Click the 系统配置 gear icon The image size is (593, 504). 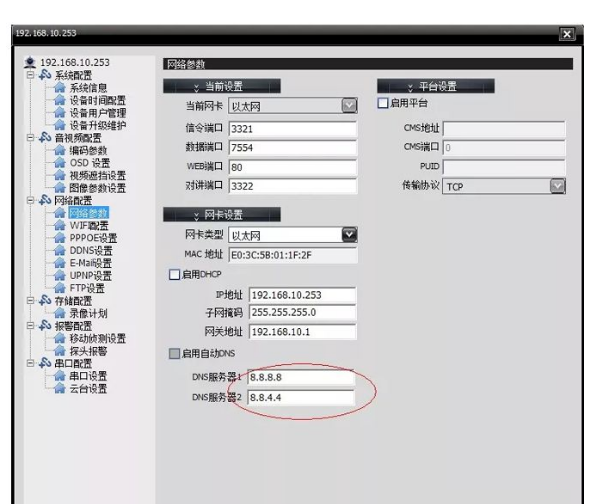45,75
